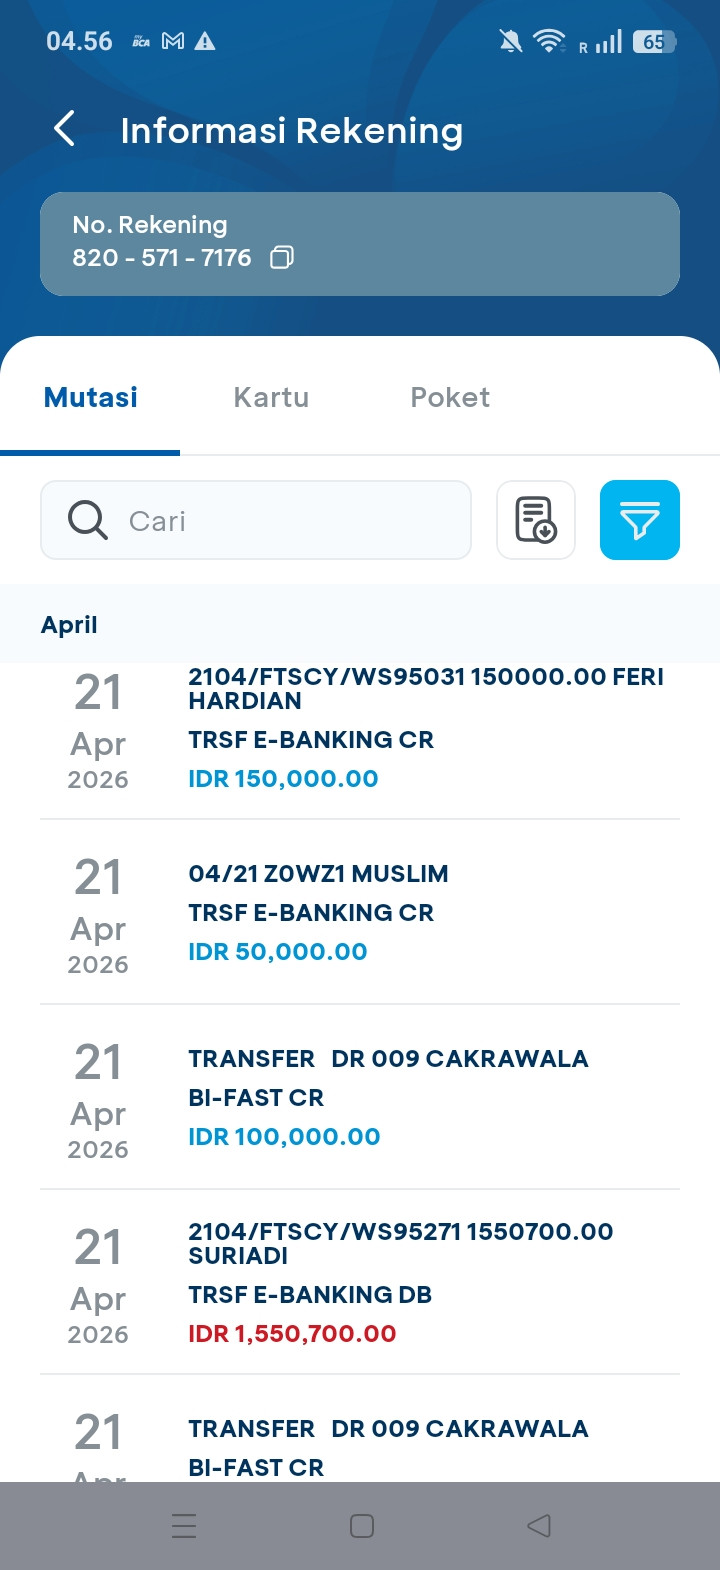Tap the back arrow icon
This screenshot has width=720, height=1570.
tap(64, 129)
